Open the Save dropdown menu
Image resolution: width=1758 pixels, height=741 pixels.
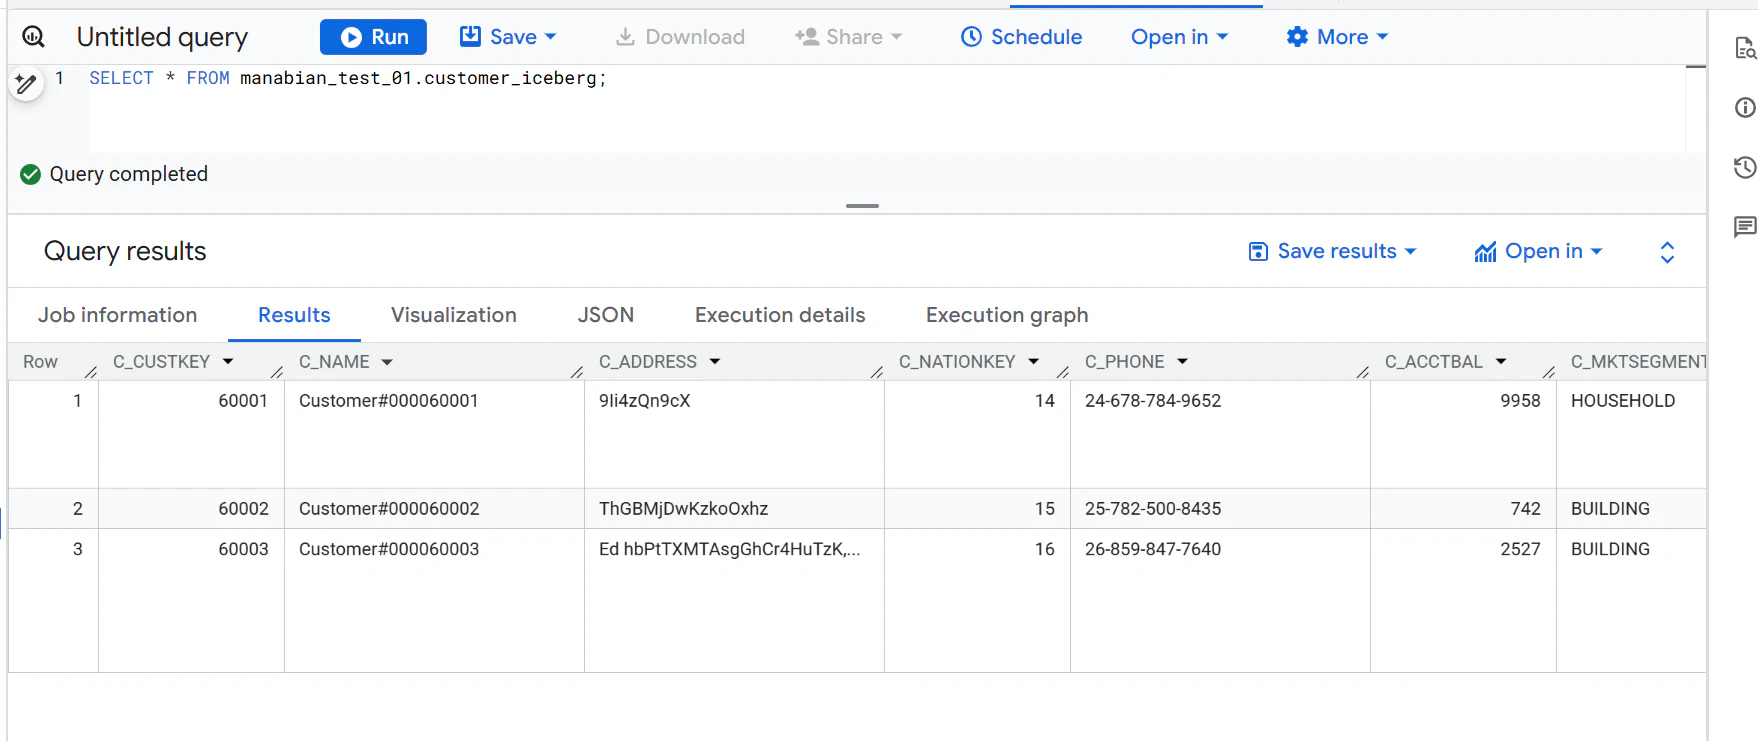click(x=508, y=37)
